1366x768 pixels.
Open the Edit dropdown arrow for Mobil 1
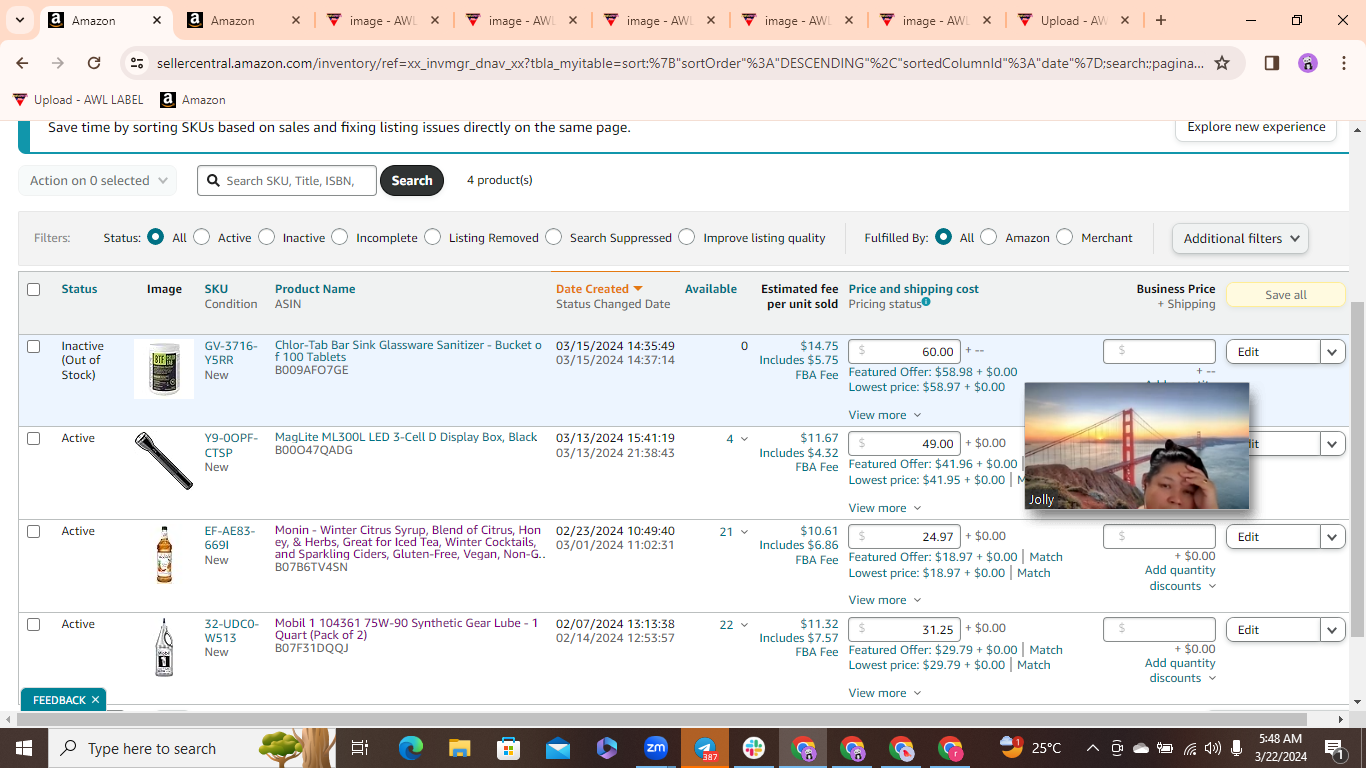click(x=1333, y=630)
